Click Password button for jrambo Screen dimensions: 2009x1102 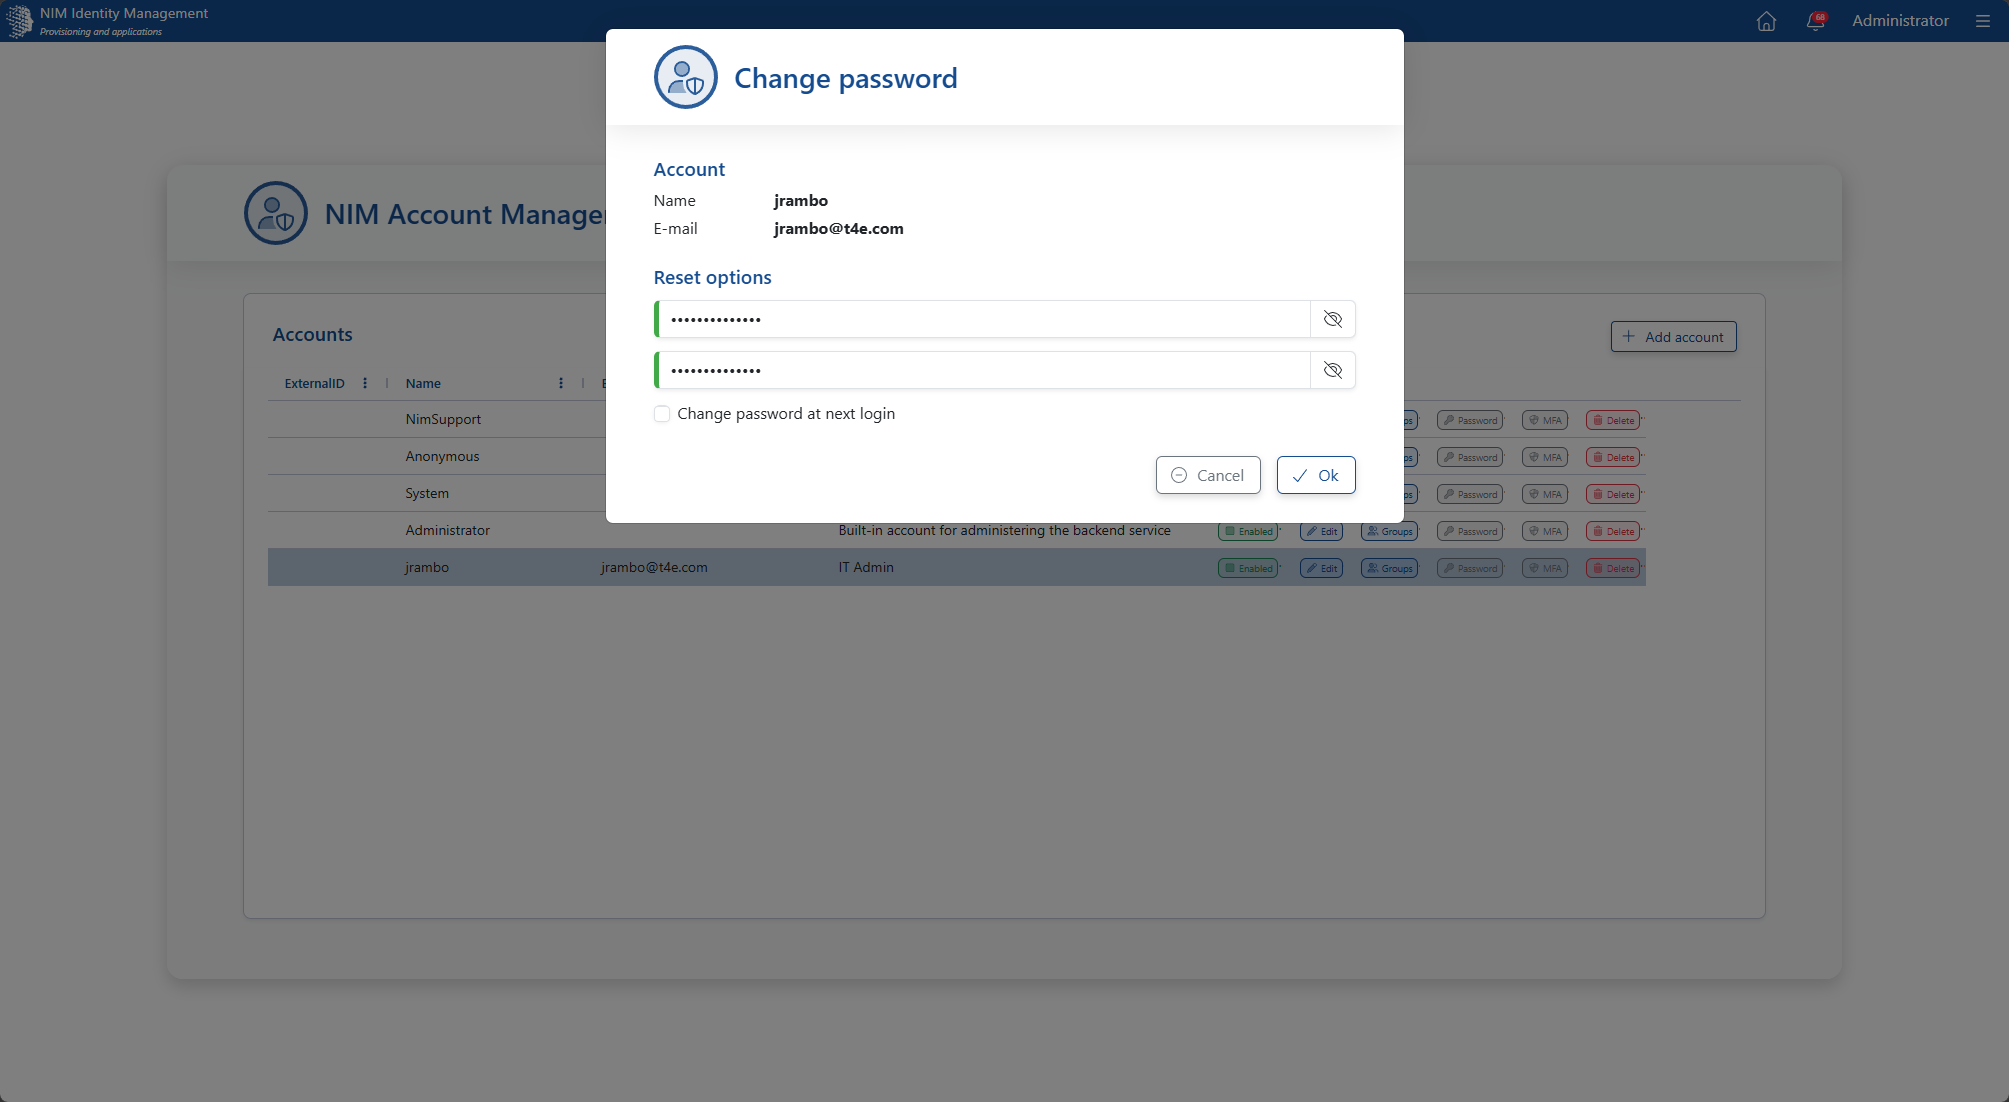1470,568
